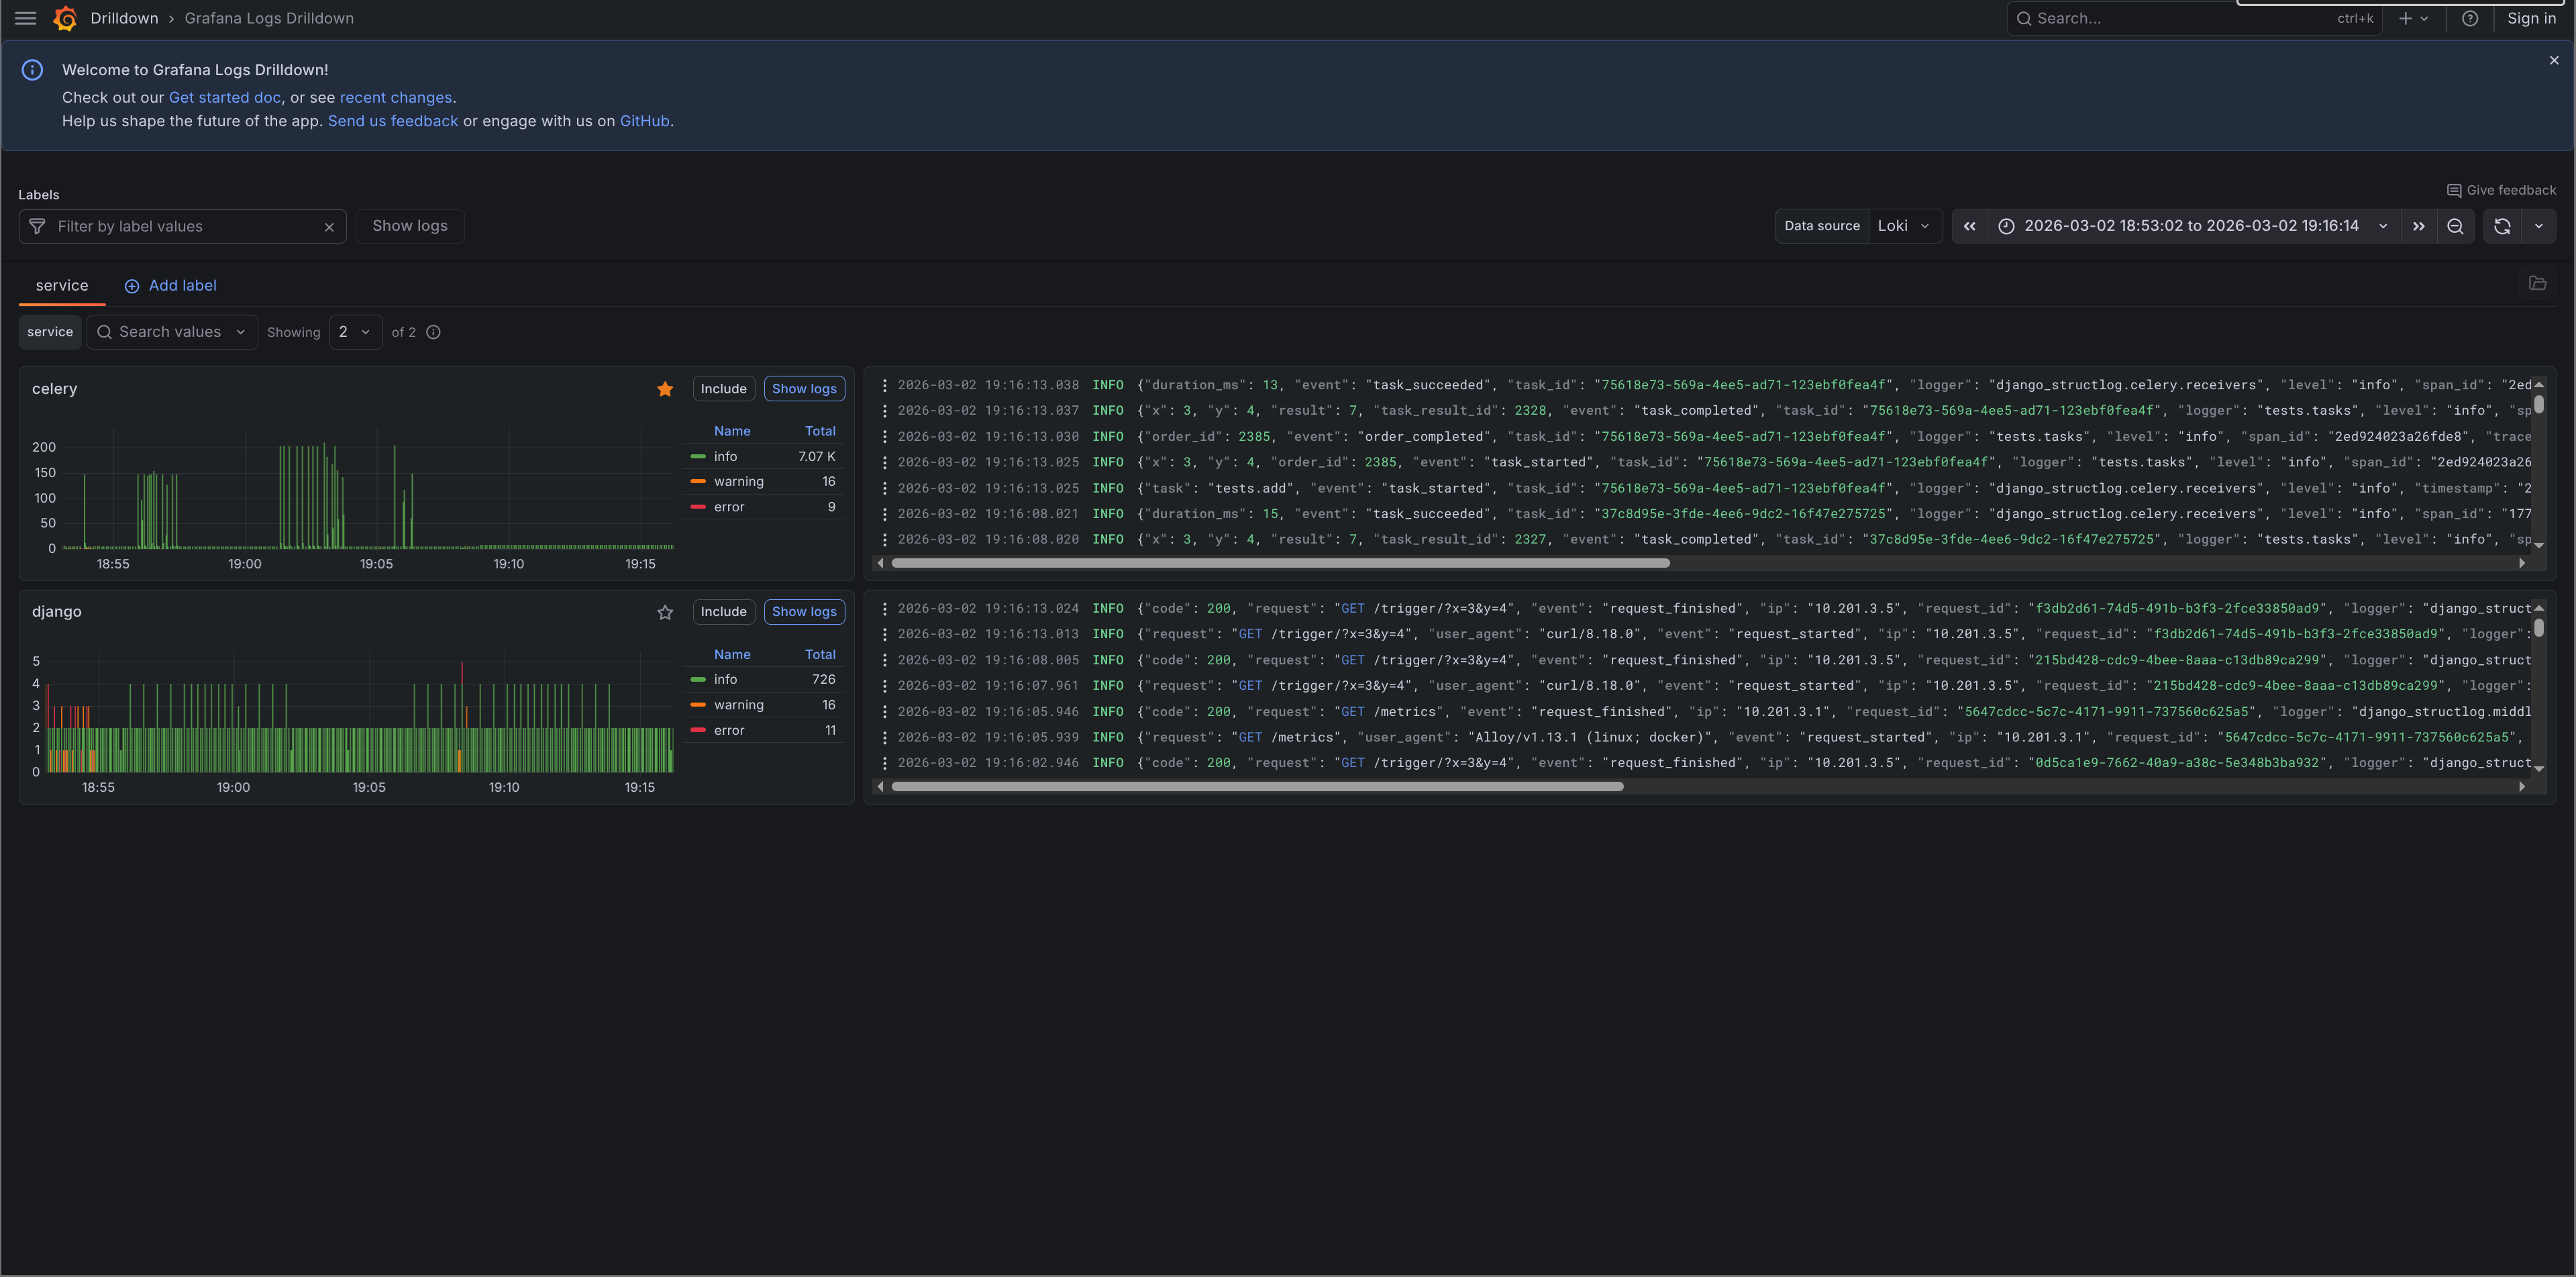The width and height of the screenshot is (2576, 1277).
Task: Expand the time range picker dropdown
Action: click(x=2383, y=226)
